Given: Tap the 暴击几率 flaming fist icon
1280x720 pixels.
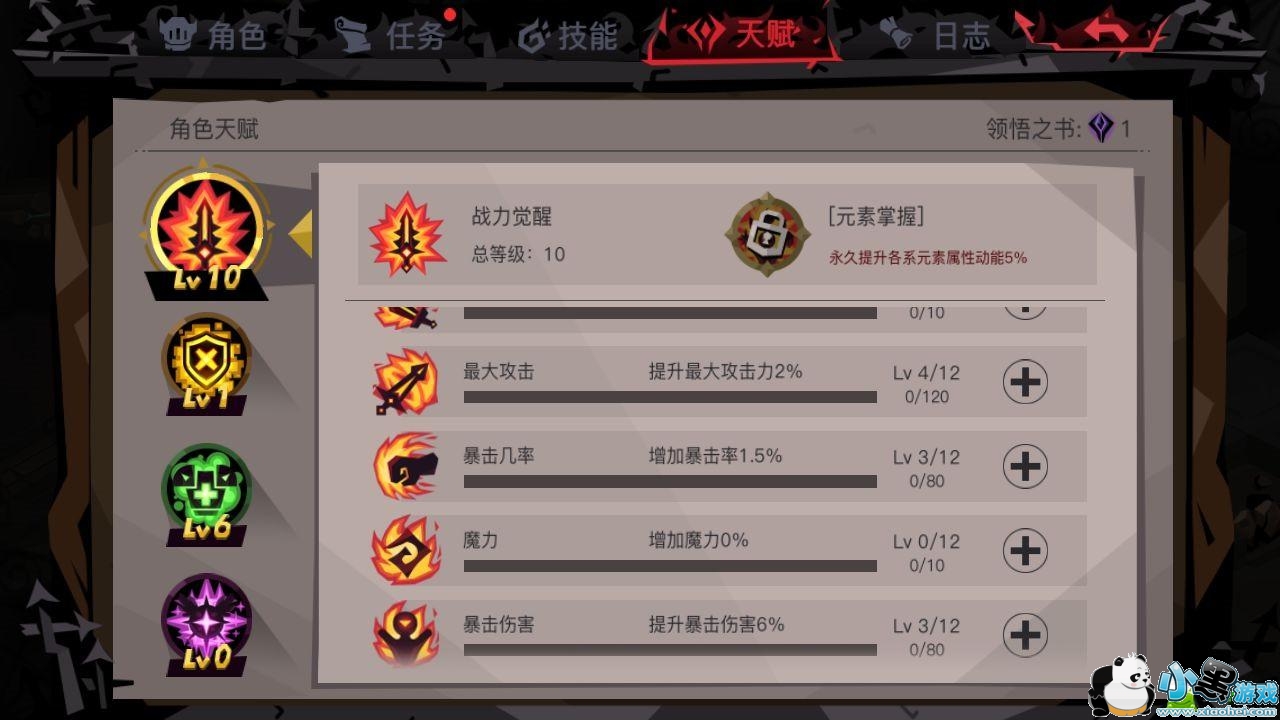Looking at the screenshot, I should tap(405, 465).
